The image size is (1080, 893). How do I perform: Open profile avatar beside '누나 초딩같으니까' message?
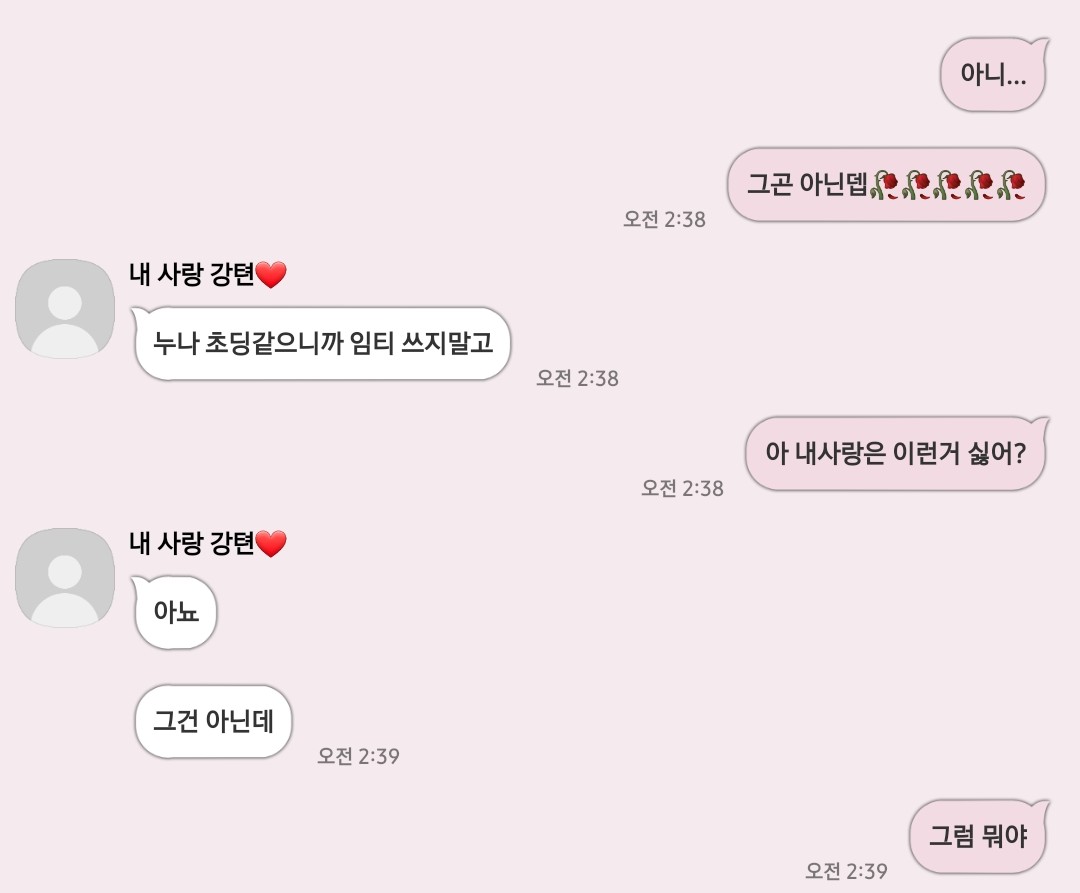pyautogui.click(x=65, y=308)
